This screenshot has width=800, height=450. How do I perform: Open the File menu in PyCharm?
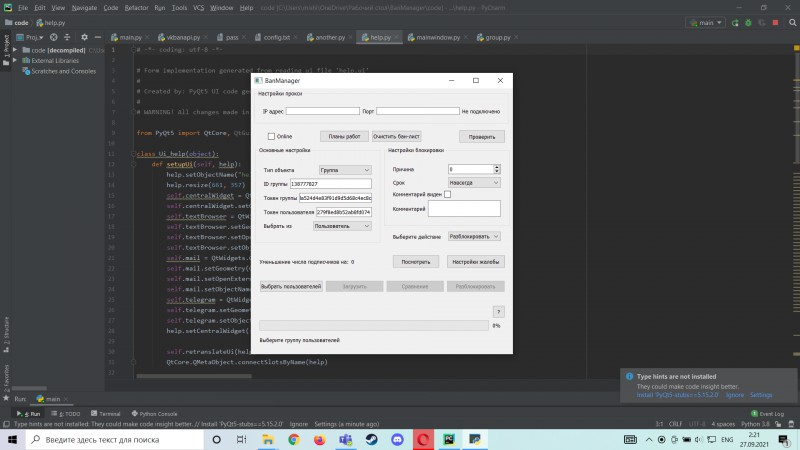[23, 8]
